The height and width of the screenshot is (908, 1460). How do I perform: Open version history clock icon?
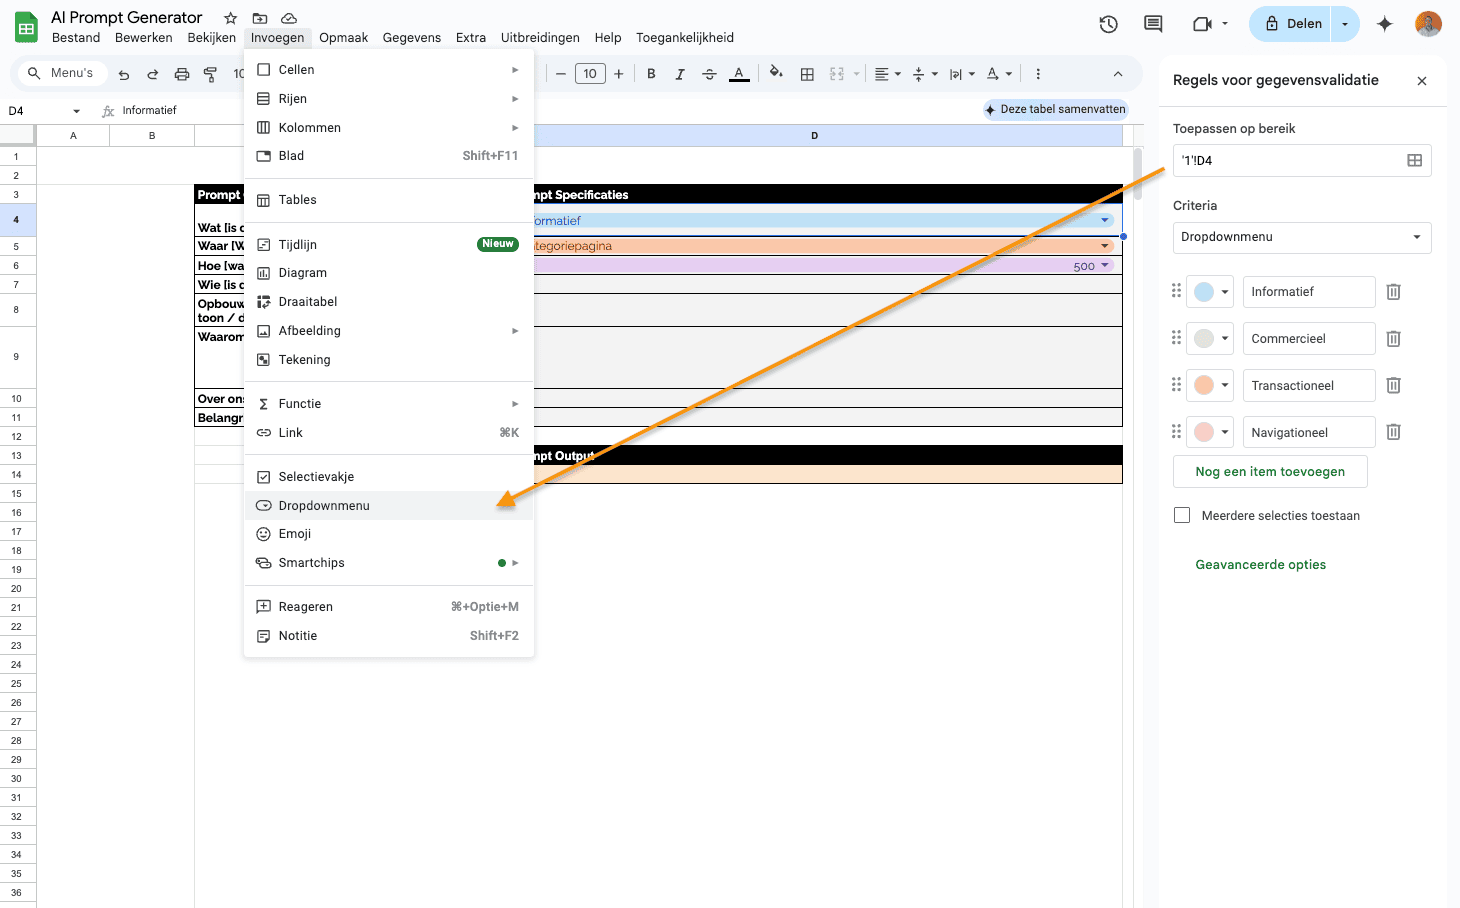pos(1108,24)
